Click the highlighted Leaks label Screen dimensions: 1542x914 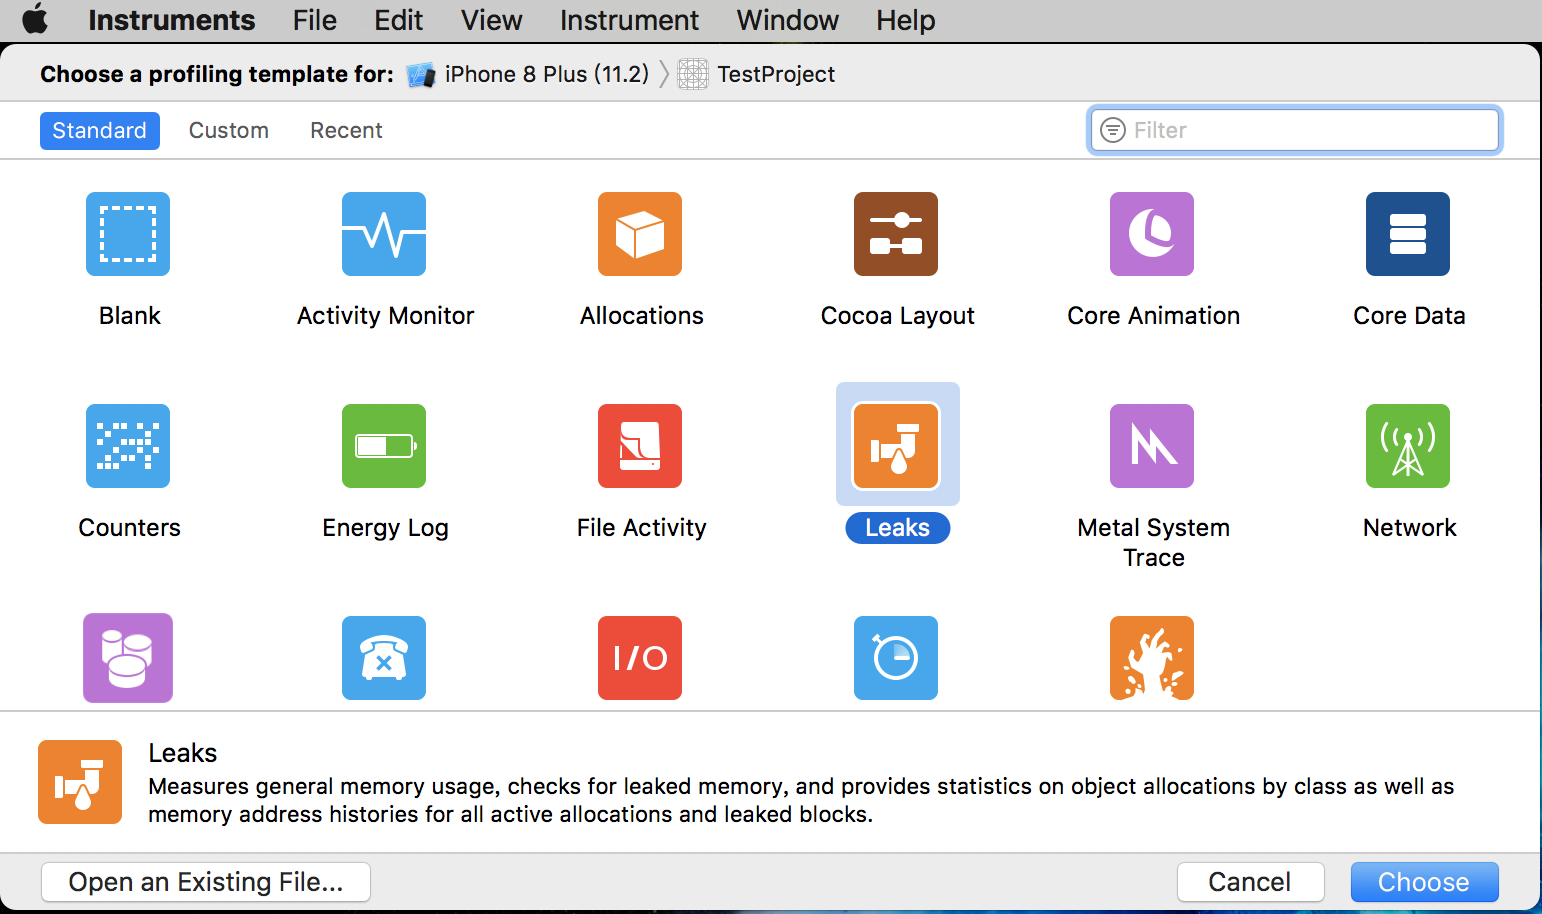pyautogui.click(x=898, y=528)
